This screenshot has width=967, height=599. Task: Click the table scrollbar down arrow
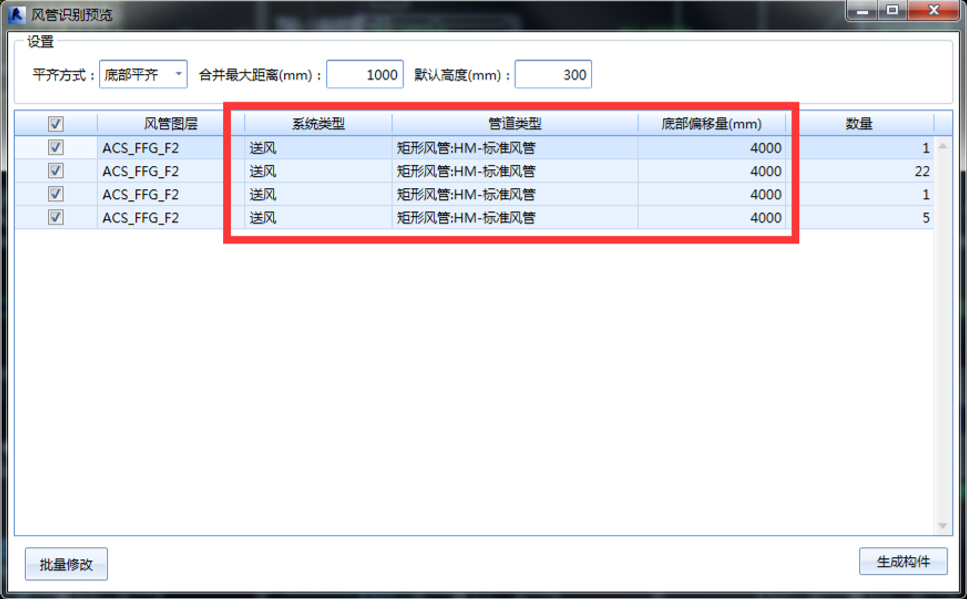coord(943,526)
